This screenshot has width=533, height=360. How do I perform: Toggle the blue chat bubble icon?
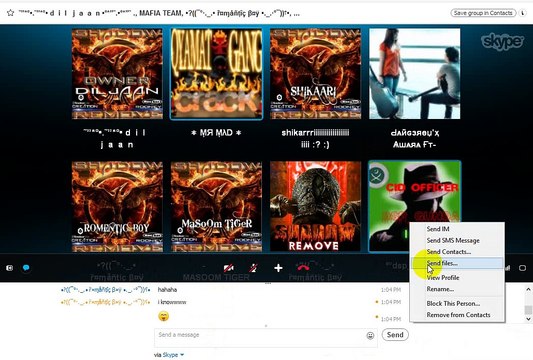[26, 268]
